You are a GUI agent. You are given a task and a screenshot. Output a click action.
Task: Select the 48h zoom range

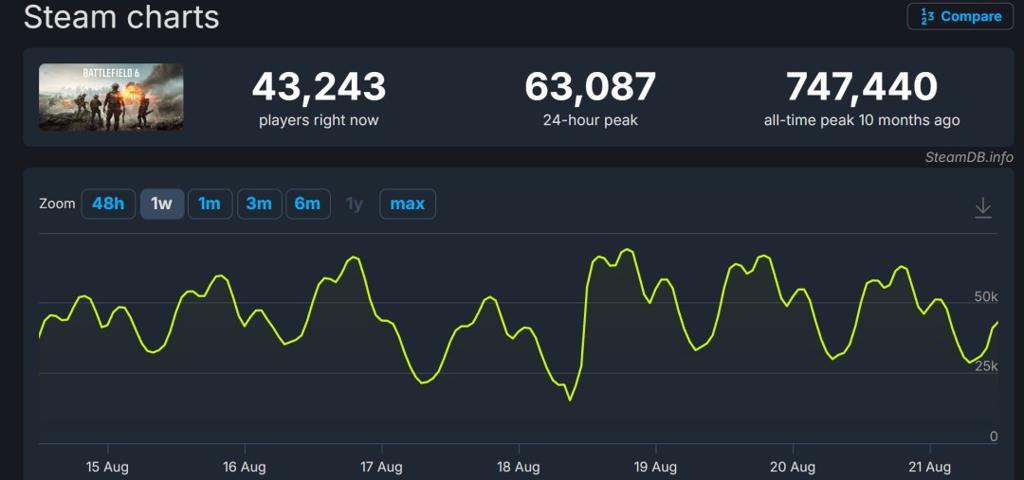108,204
